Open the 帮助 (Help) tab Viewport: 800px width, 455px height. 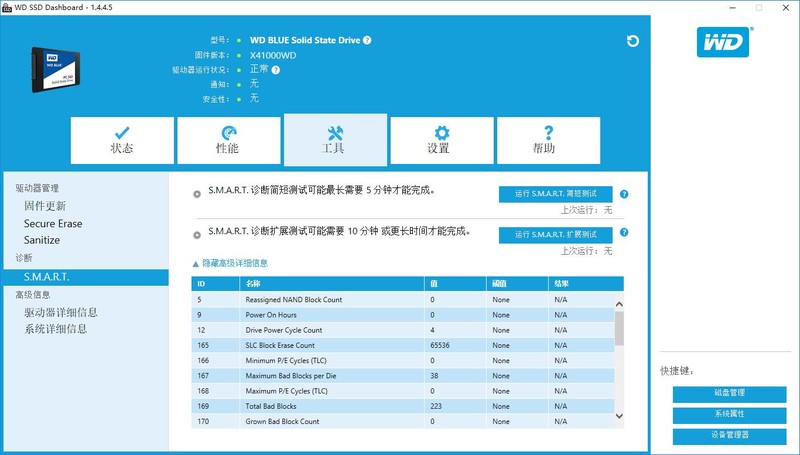coord(548,140)
